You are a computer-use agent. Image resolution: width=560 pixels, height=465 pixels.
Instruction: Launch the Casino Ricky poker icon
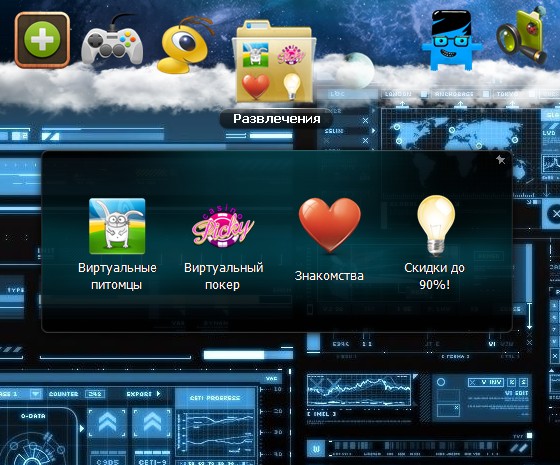point(223,228)
